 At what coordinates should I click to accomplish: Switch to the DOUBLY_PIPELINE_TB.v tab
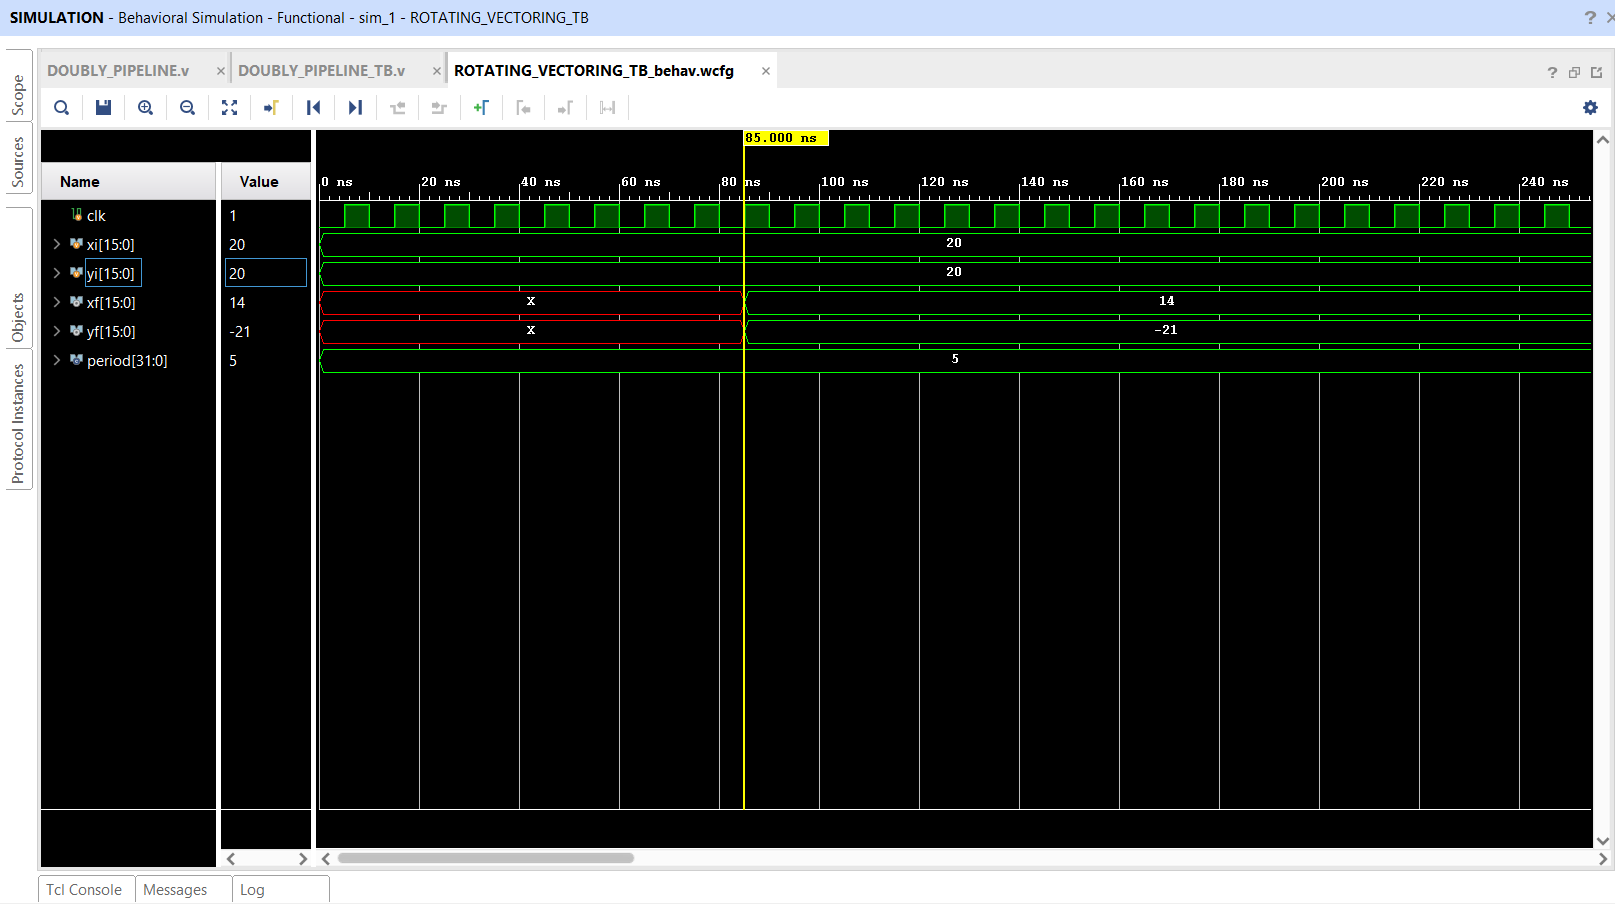pyautogui.click(x=321, y=70)
